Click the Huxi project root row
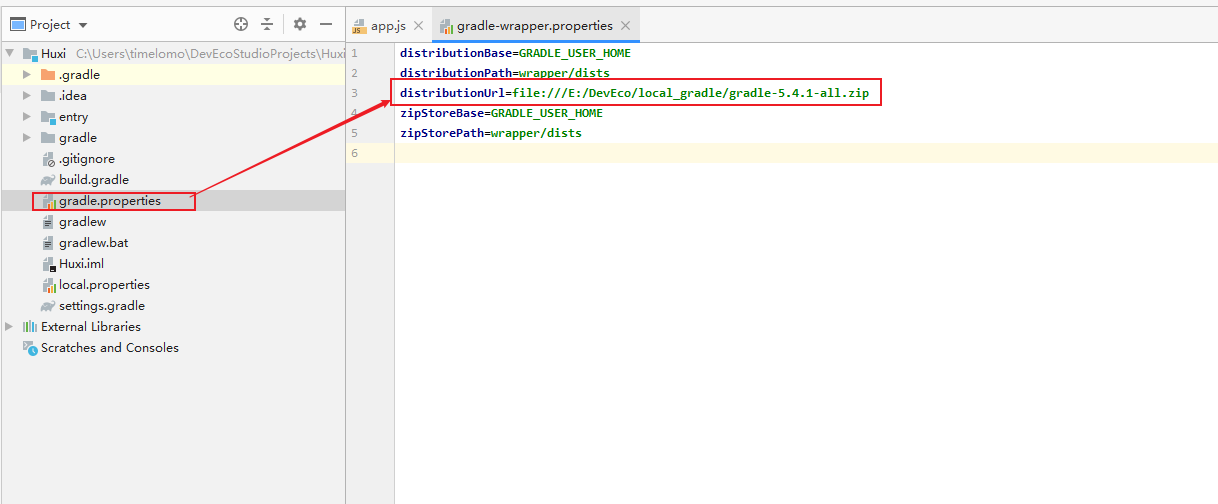1218x504 pixels. tap(172, 53)
